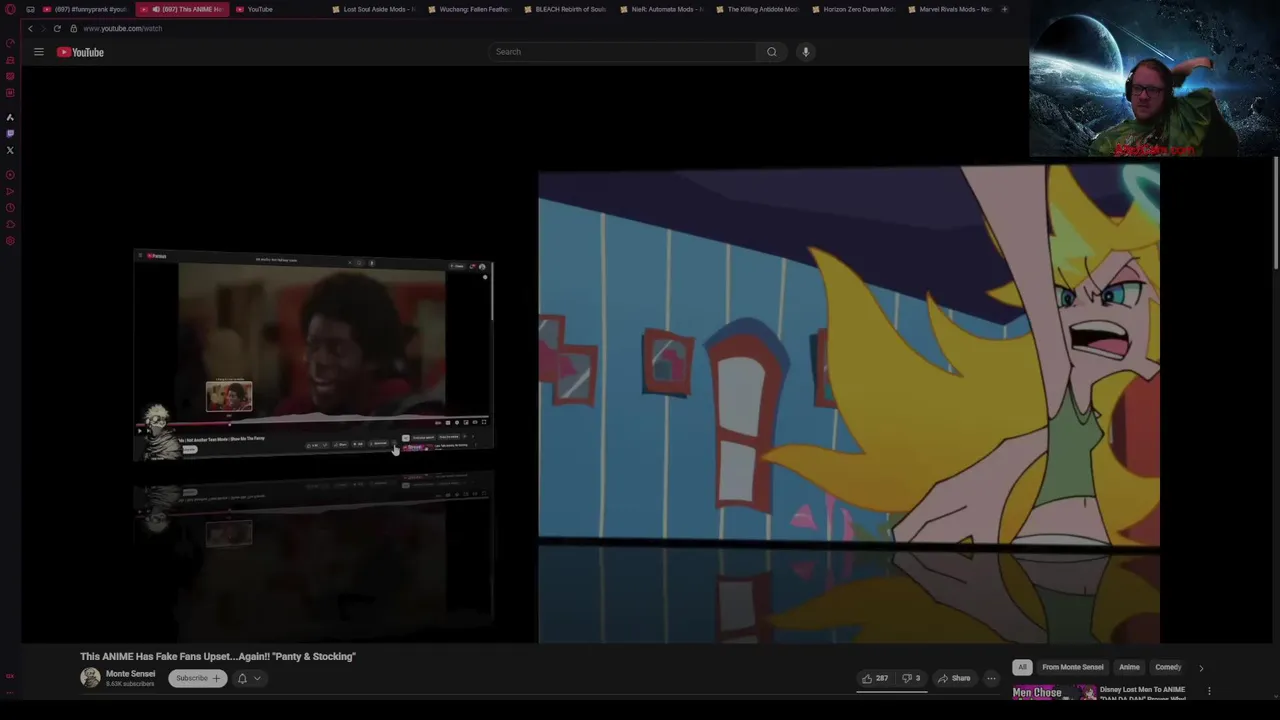This screenshot has height=720, width=1280.
Task: Select 'Anime' filter chip
Action: [1129, 667]
